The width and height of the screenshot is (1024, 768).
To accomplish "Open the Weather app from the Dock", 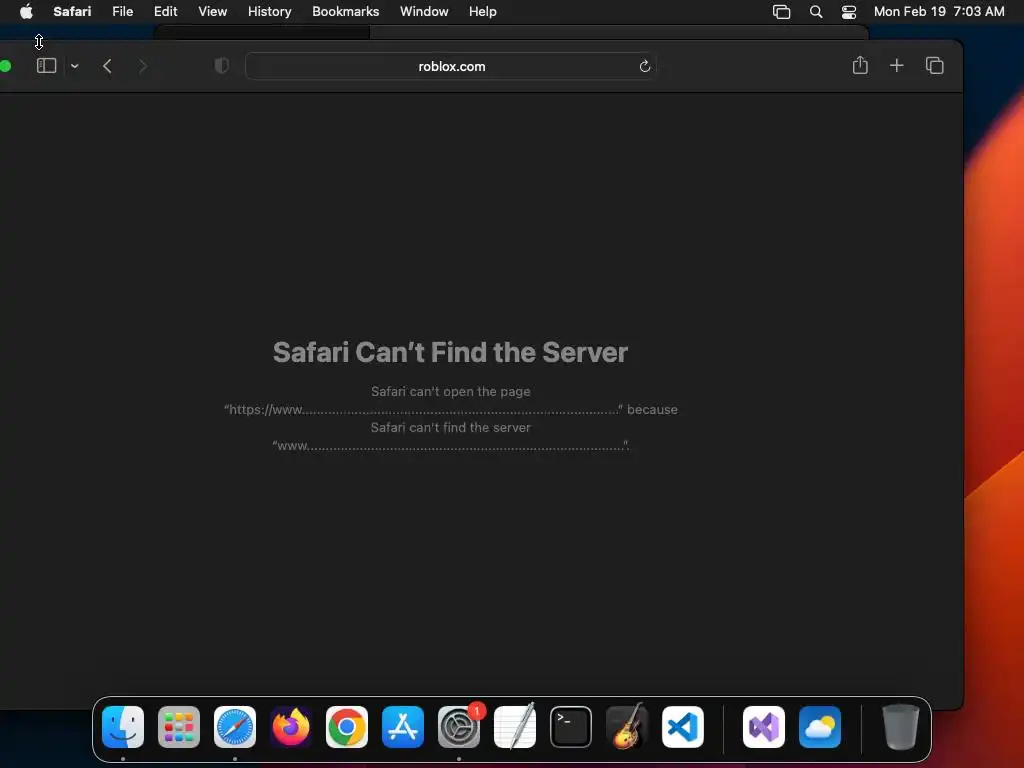I will 820,727.
